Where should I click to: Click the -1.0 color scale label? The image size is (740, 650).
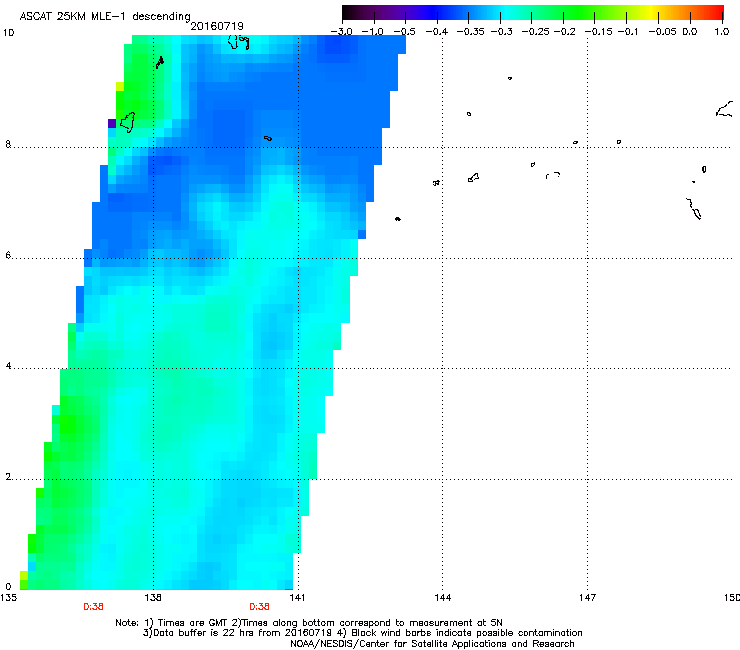[372, 32]
